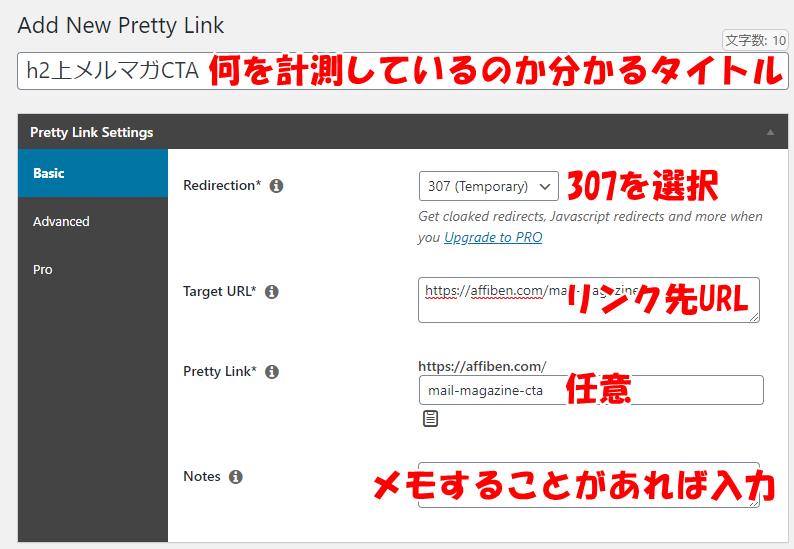Click the Notes info icon

[x=236, y=477]
